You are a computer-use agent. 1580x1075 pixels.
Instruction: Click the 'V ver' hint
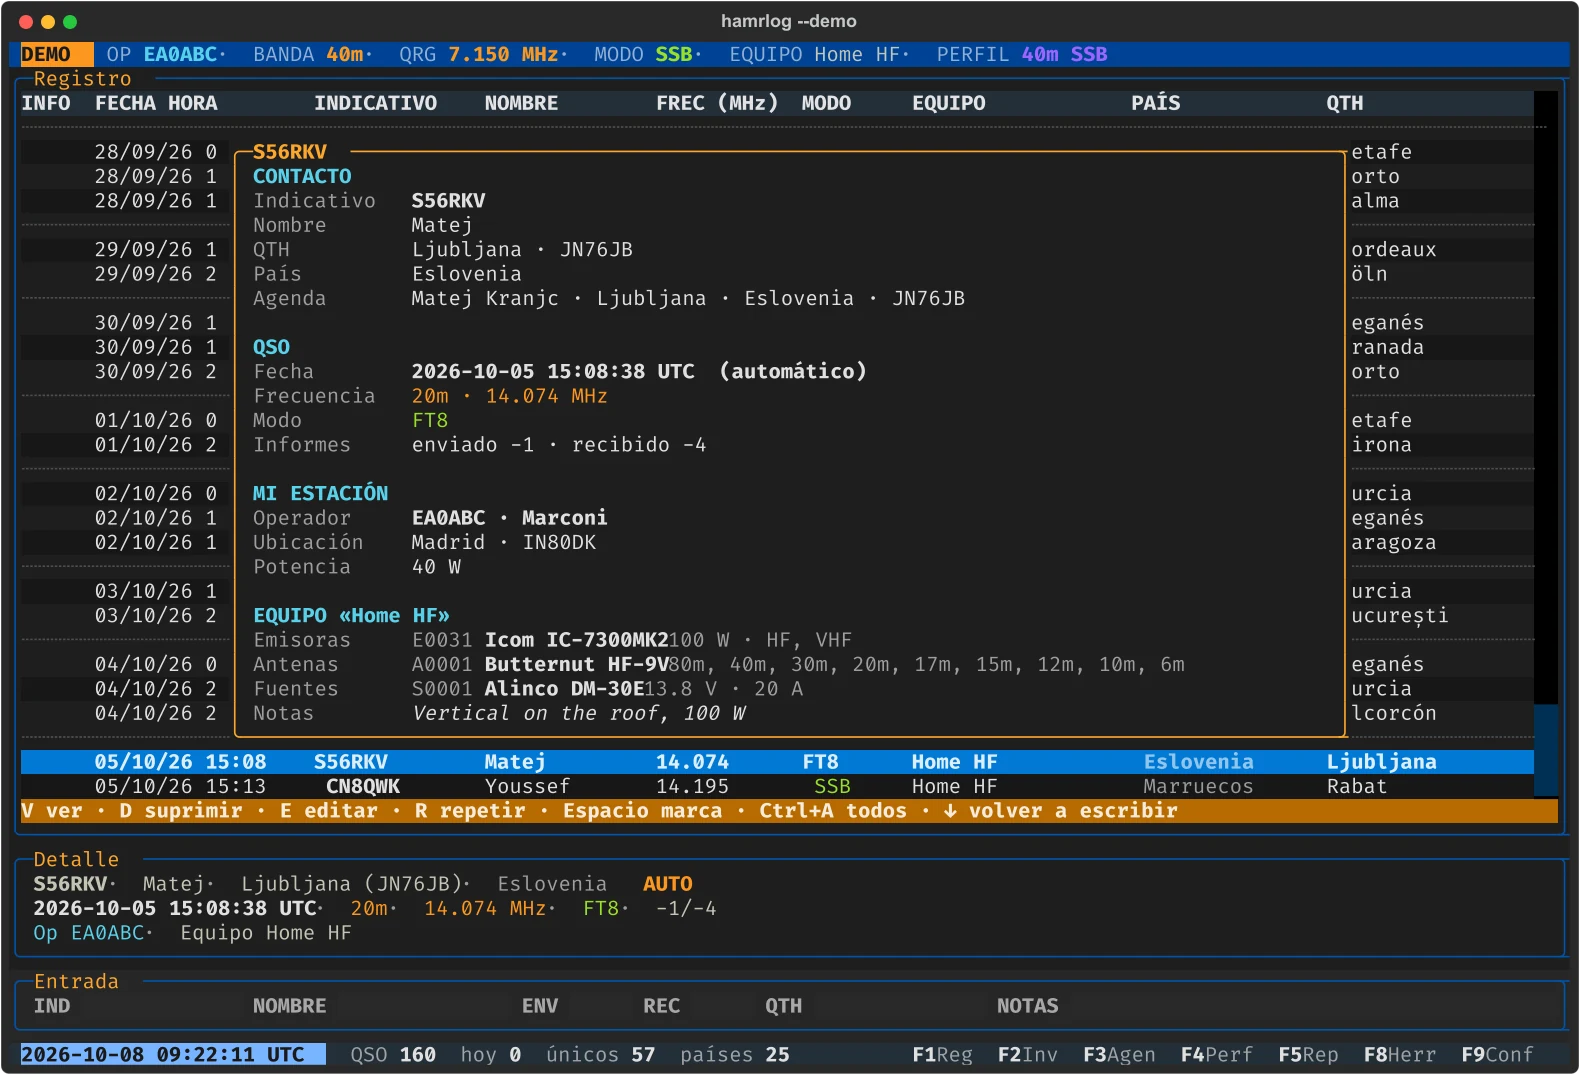pos(52,810)
